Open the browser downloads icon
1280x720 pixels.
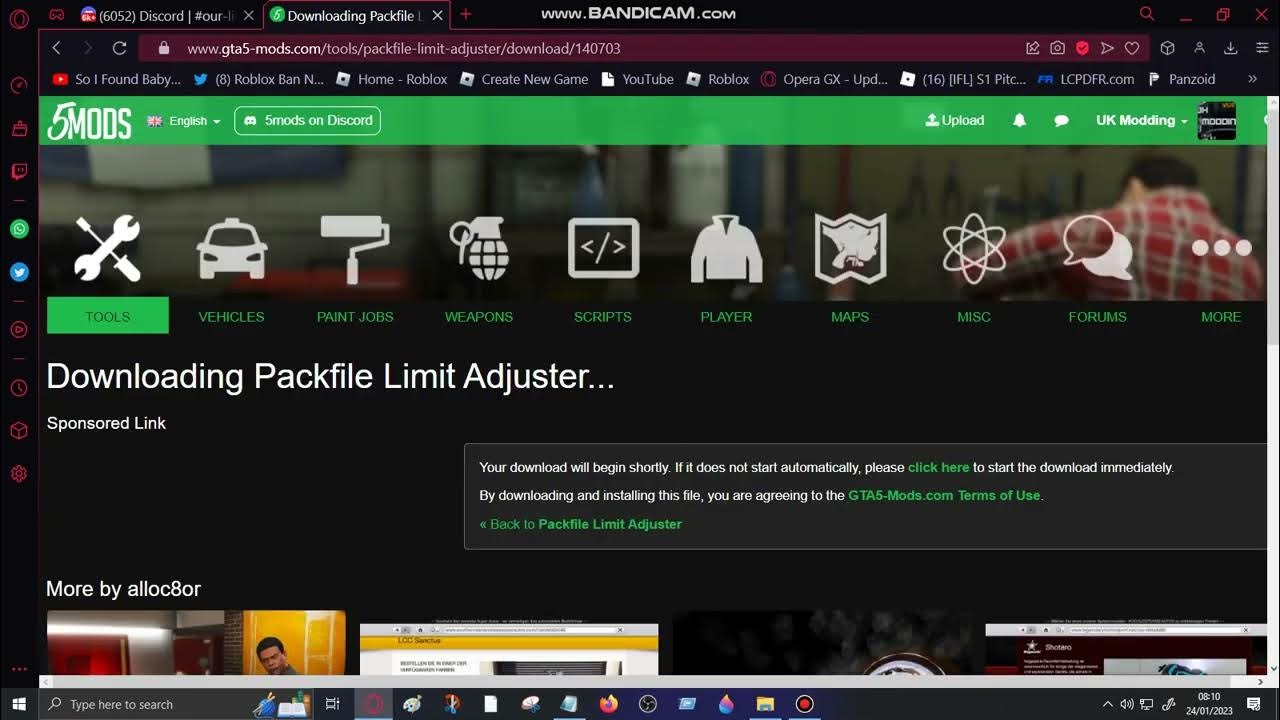(1231, 48)
